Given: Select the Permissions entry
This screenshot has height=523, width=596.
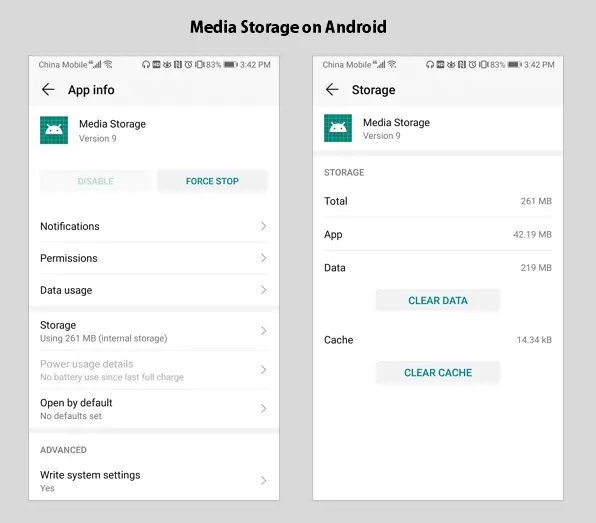Looking at the screenshot, I should pyautogui.click(x=154, y=258).
